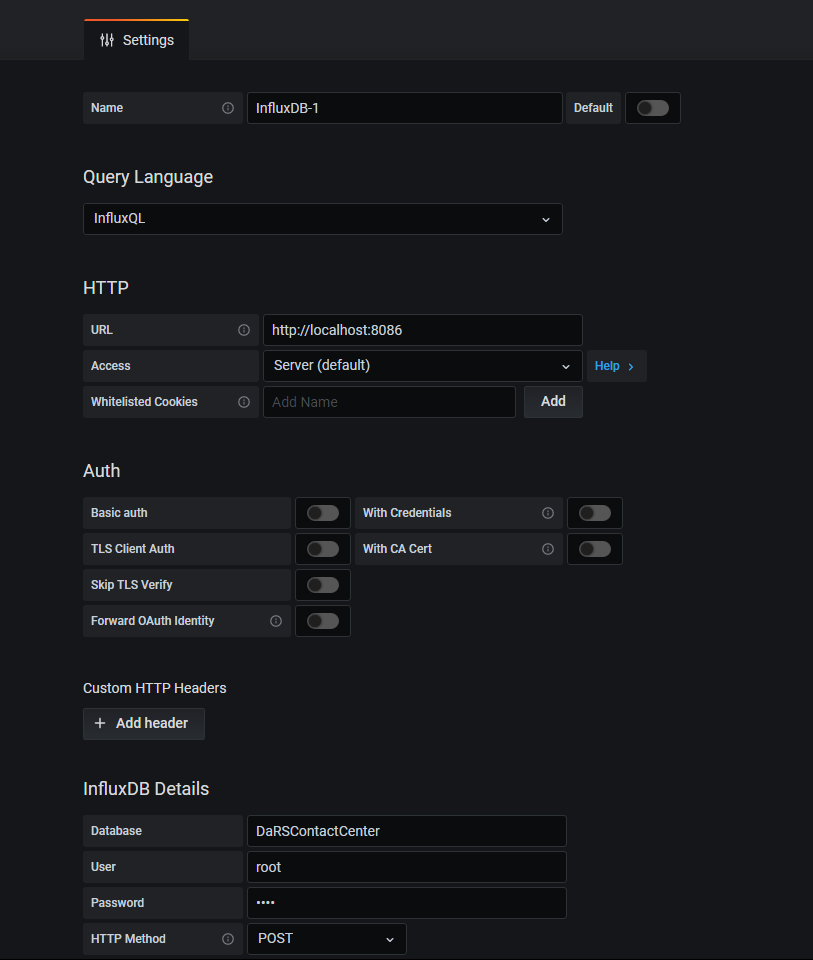Open the Query Language InfluxQL dropdown
This screenshot has height=960, width=813.
[323, 219]
